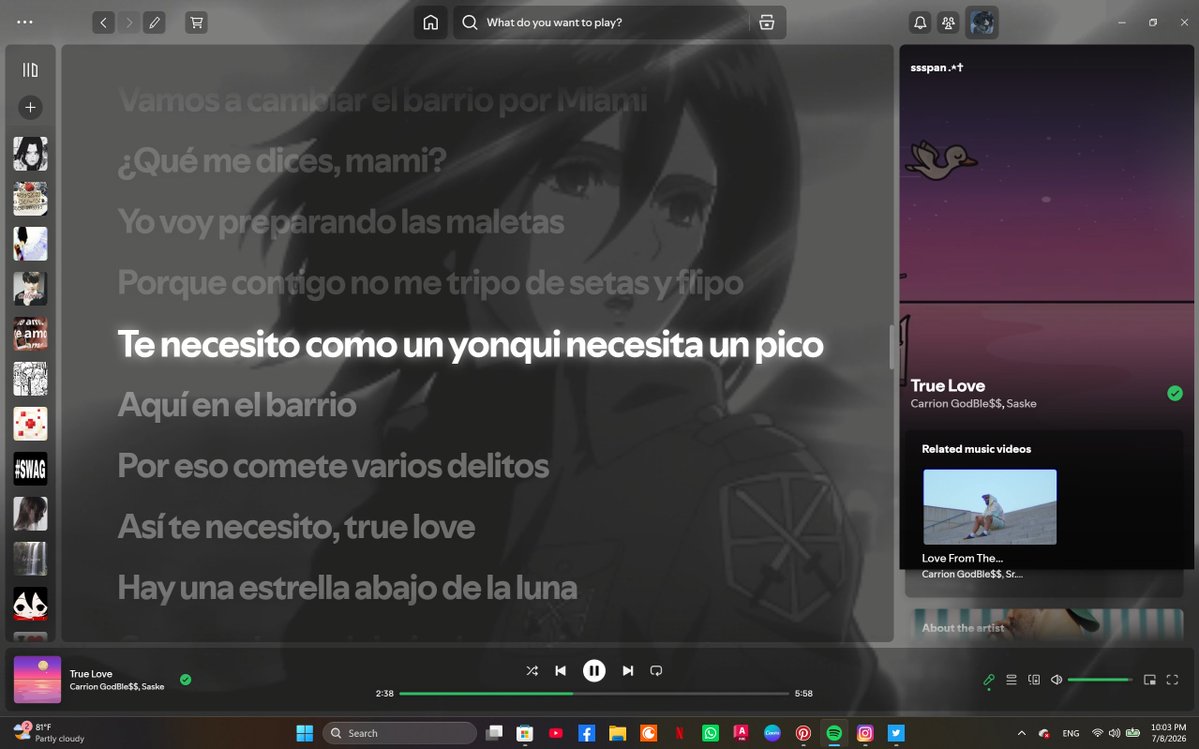Open the play queue icon
Viewport: 1199px width, 749px height.
tap(1011, 679)
